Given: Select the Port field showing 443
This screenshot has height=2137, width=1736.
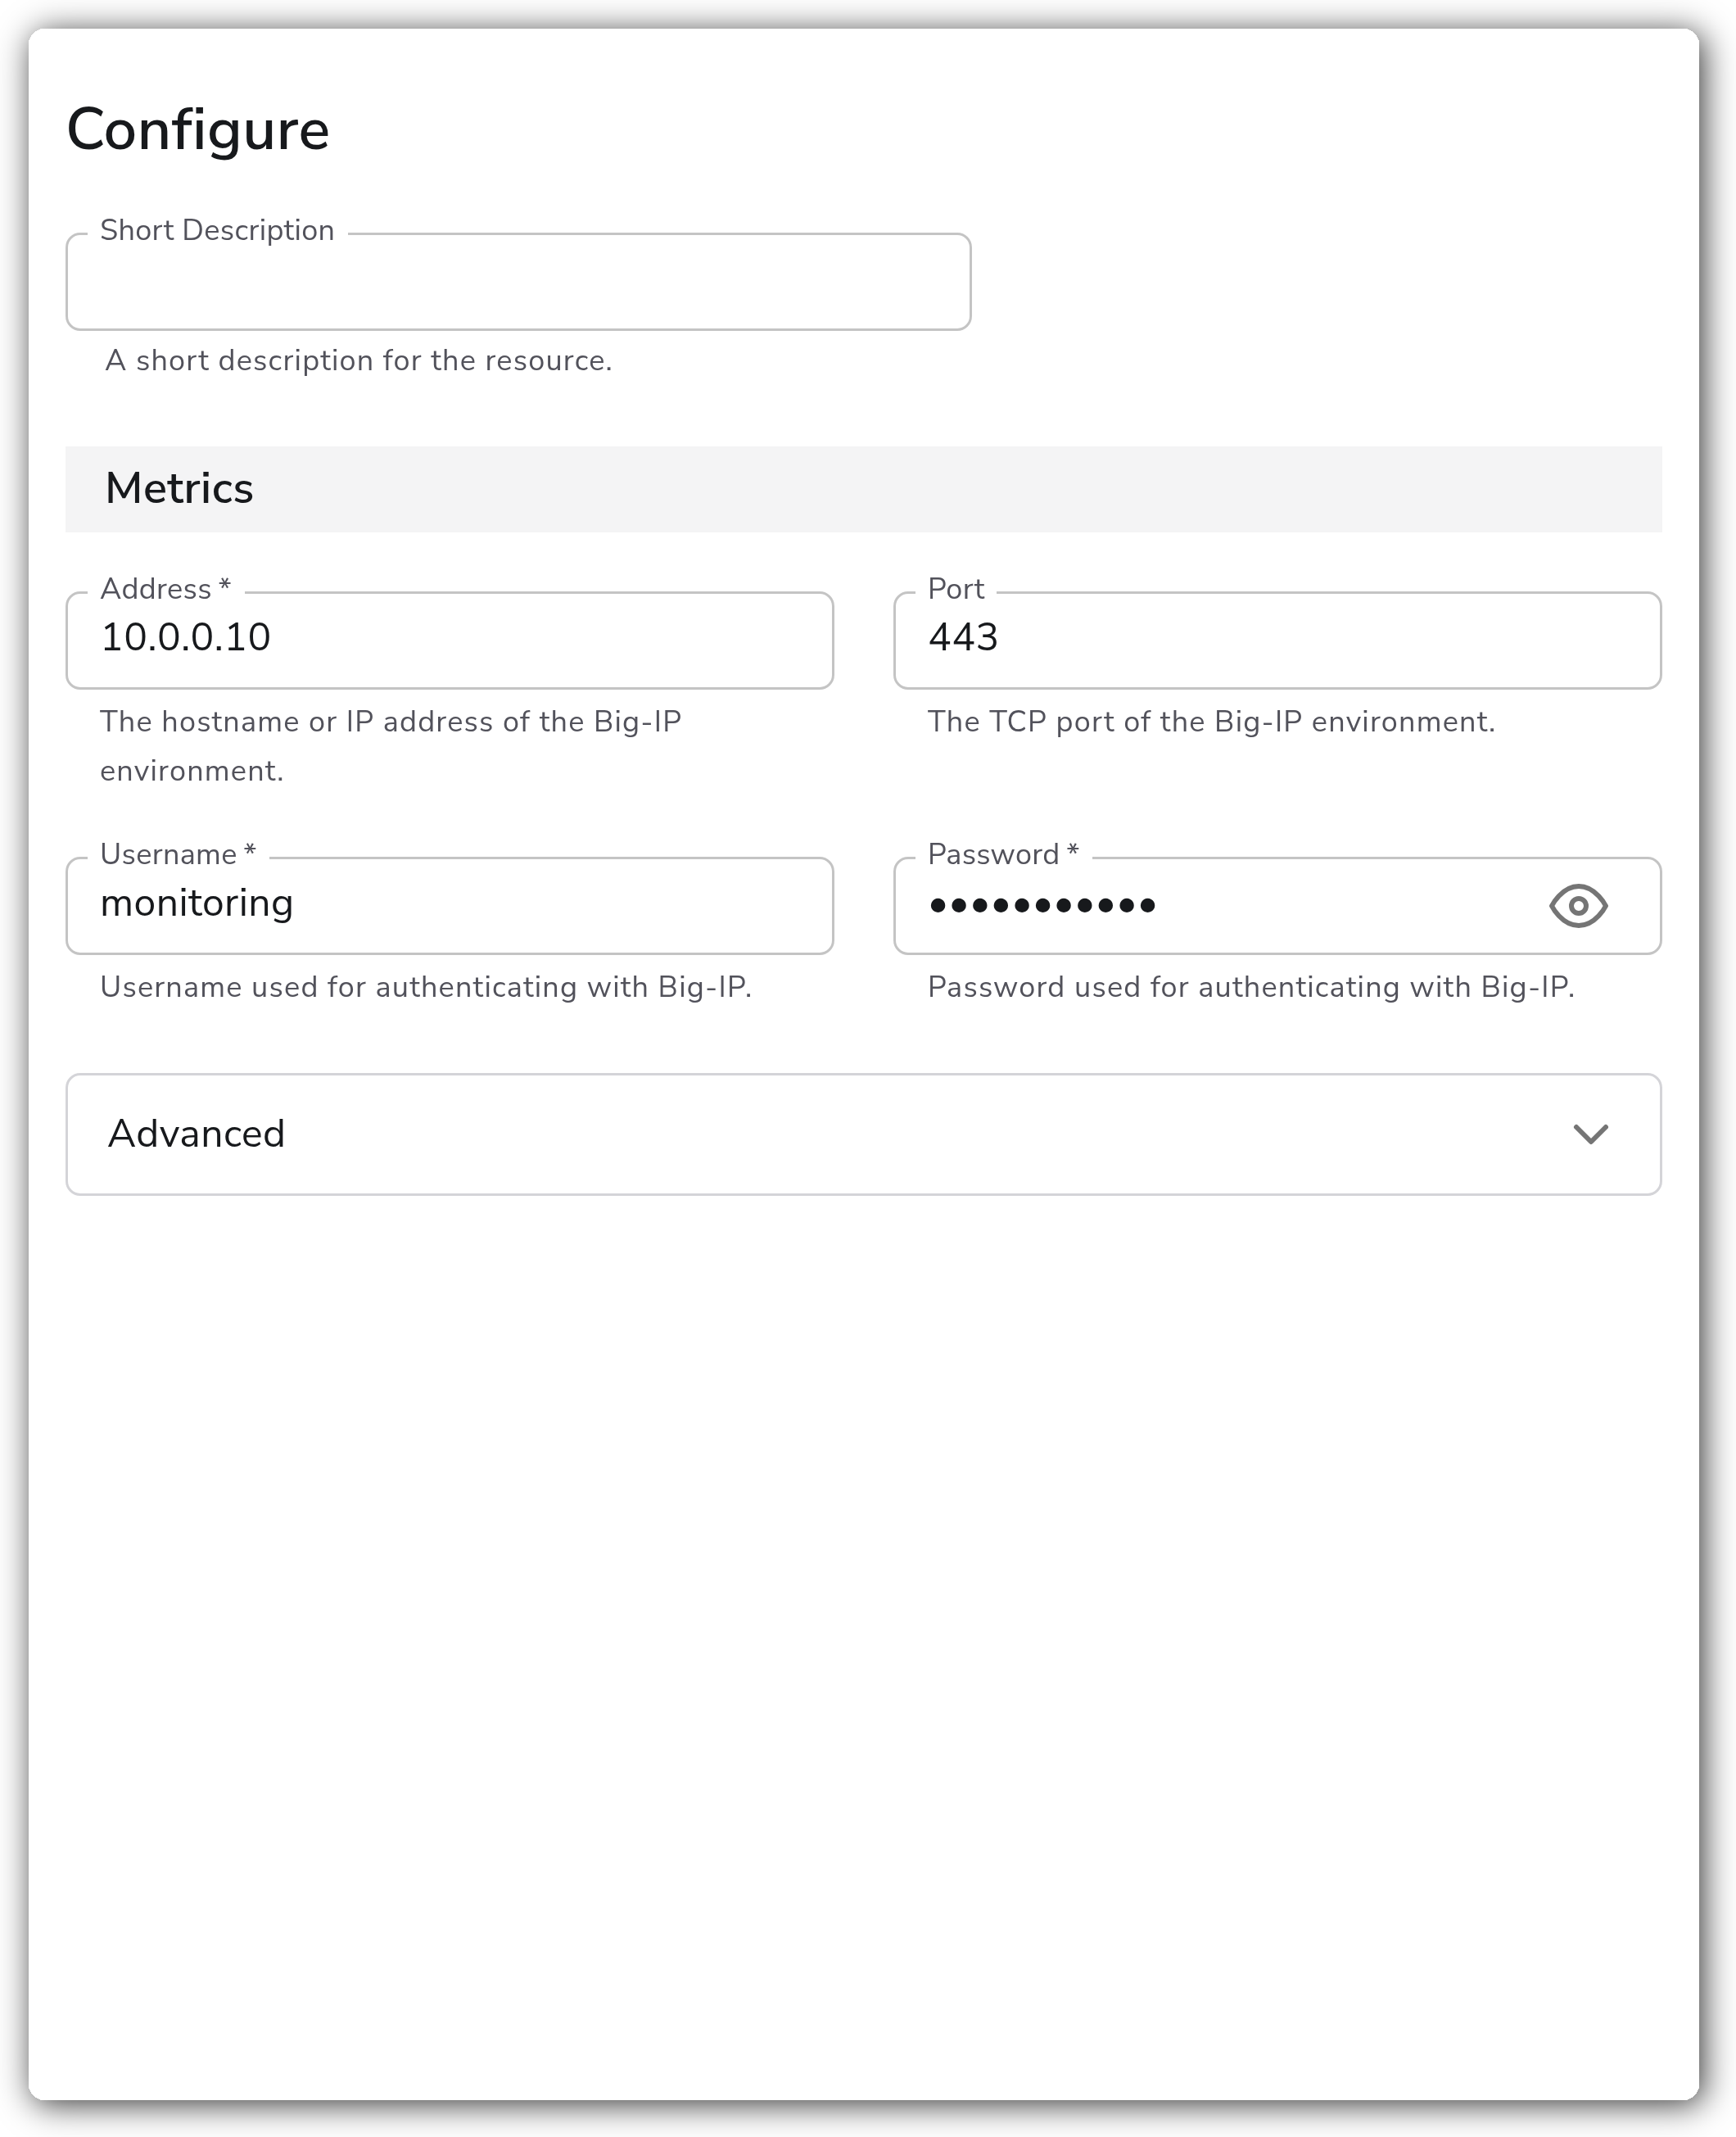Looking at the screenshot, I should click(x=1277, y=640).
